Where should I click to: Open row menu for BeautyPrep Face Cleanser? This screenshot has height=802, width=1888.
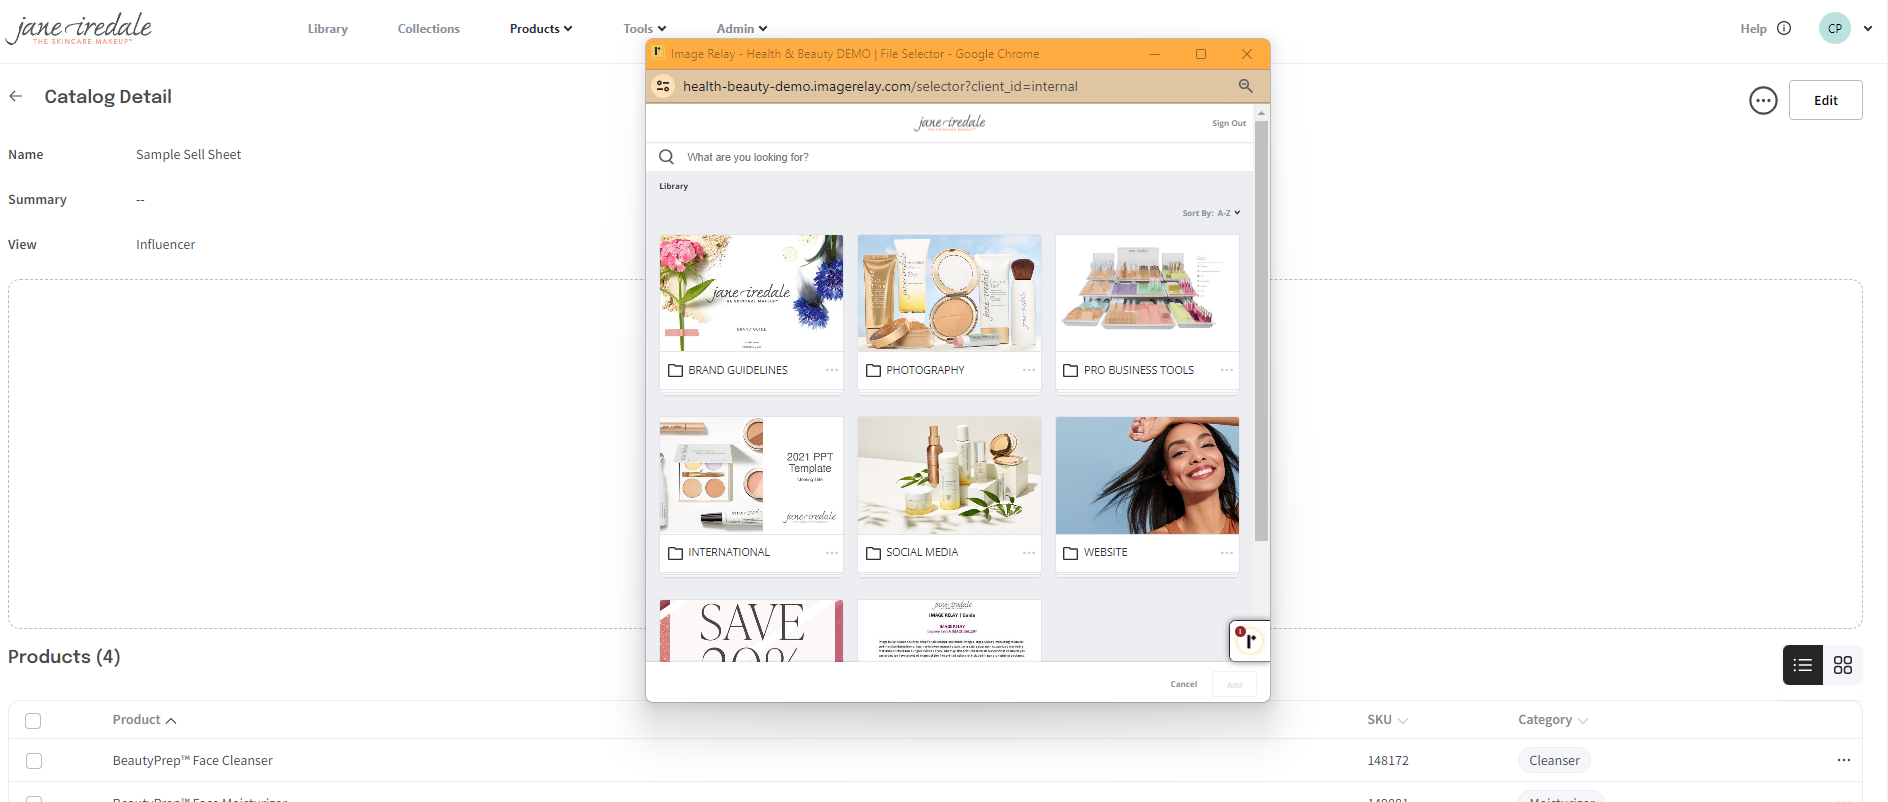(1843, 760)
